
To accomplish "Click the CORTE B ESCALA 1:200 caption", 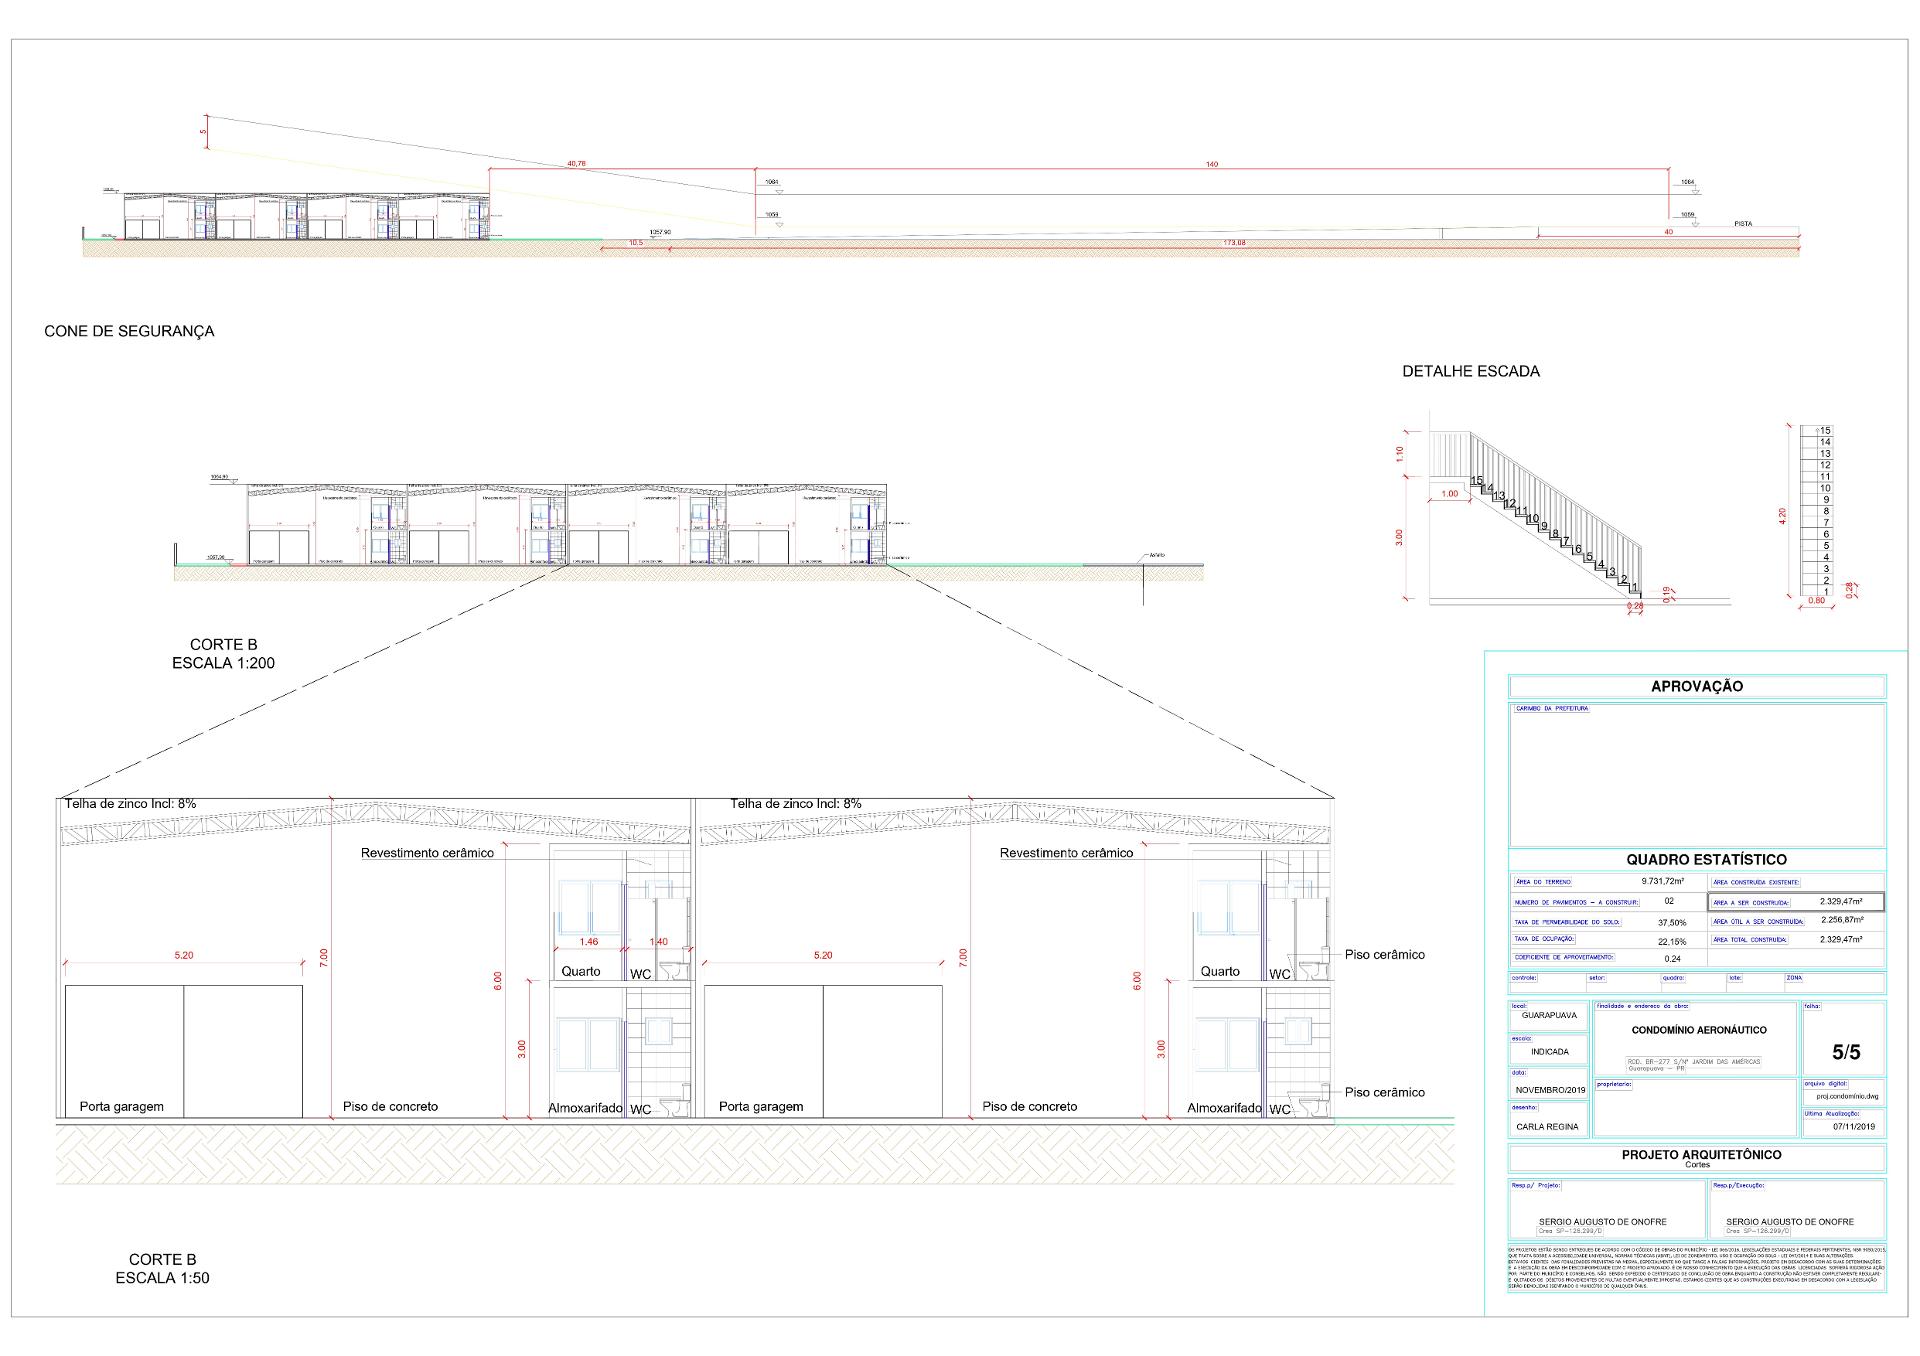I will tap(223, 654).
